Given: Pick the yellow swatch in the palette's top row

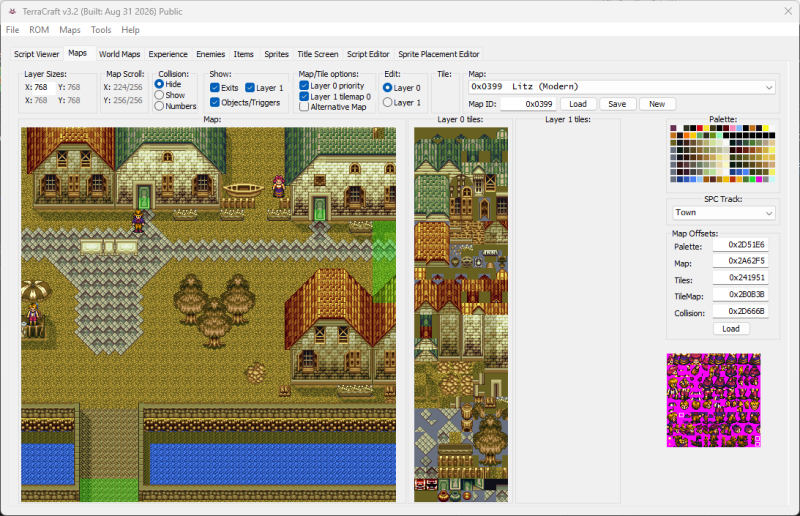Looking at the screenshot, I should click(765, 128).
